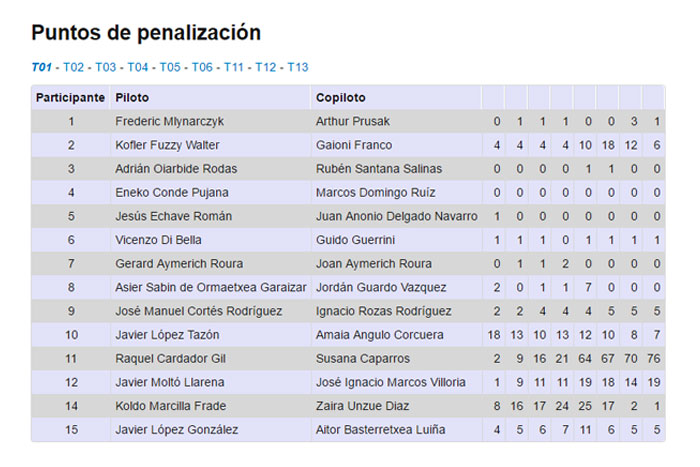The height and width of the screenshot is (467, 700).
Task: Select pilot Frederic Mlynarczyk's name
Action: click(x=169, y=122)
